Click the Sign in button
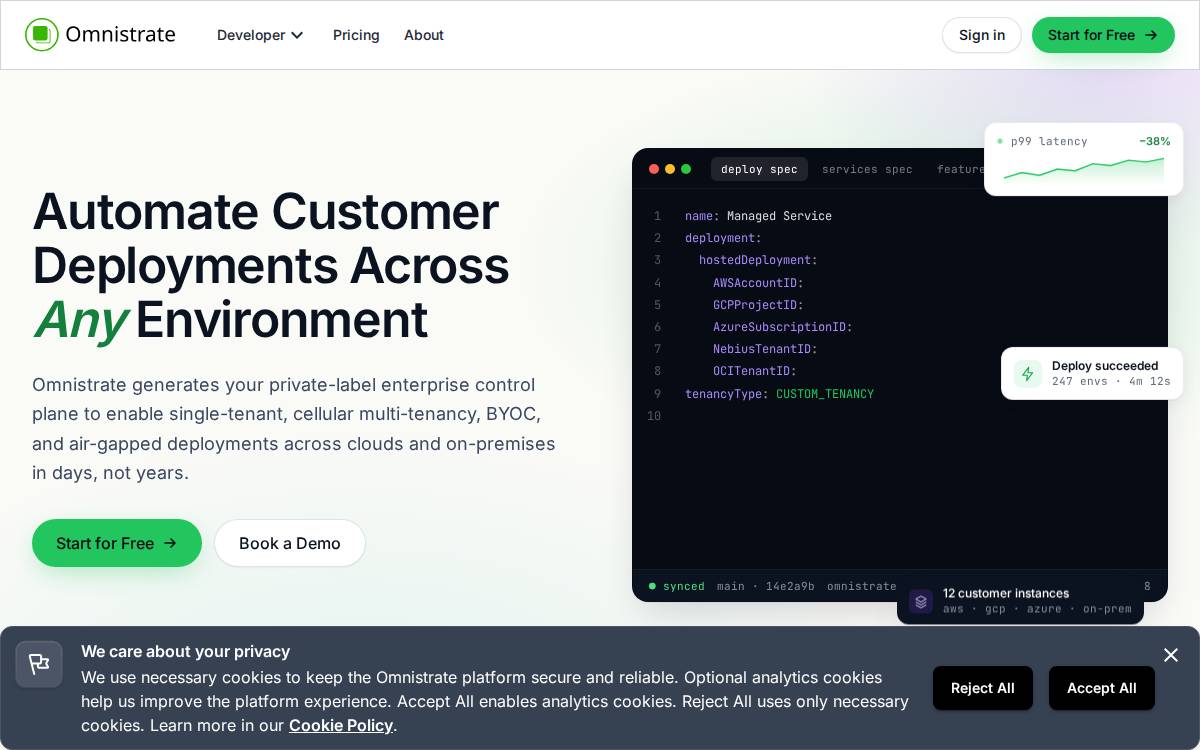The height and width of the screenshot is (750, 1200). (x=982, y=35)
